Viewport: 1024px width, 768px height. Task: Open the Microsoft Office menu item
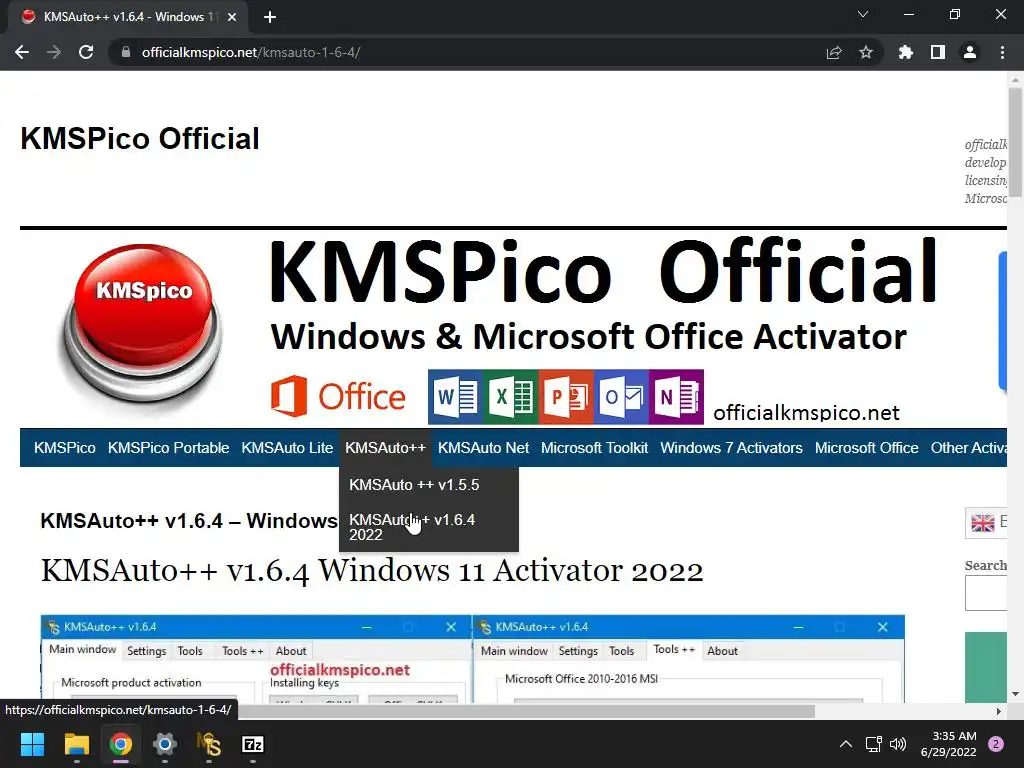pyautogui.click(x=867, y=447)
